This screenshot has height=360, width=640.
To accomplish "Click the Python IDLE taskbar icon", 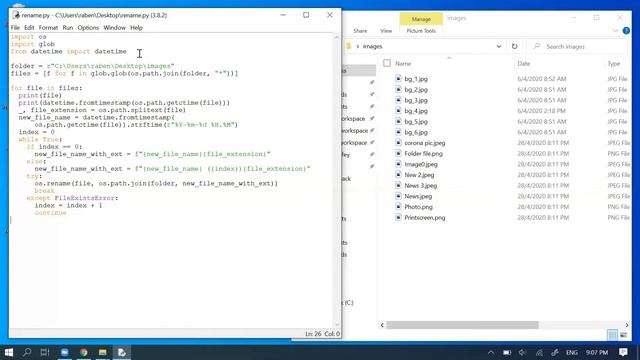I will [x=122, y=352].
